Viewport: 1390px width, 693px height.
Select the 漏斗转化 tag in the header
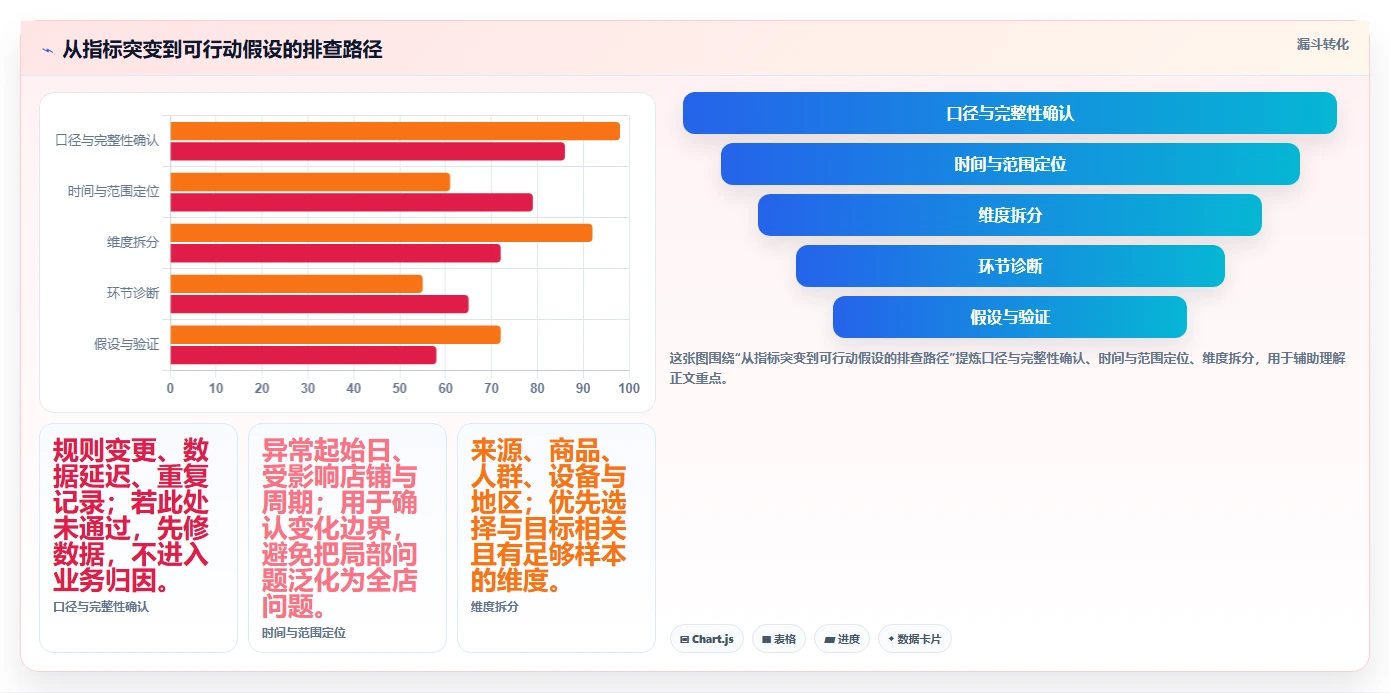pos(1322,44)
